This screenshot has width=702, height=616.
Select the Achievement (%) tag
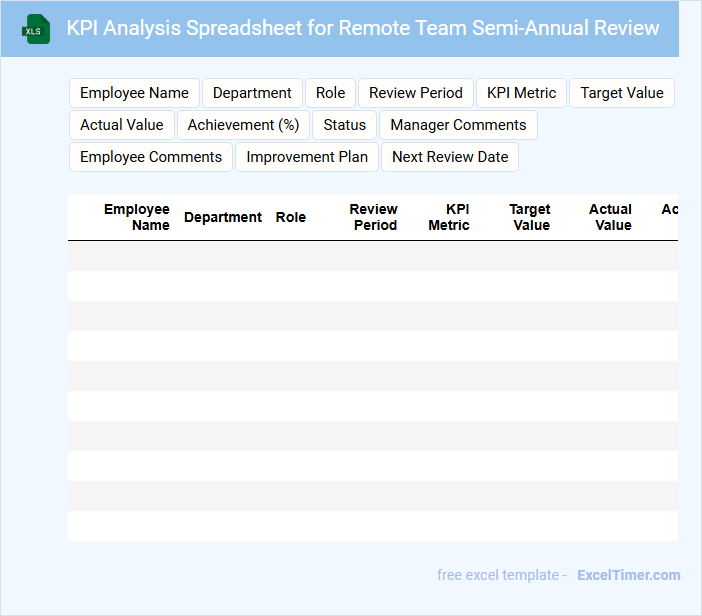243,125
